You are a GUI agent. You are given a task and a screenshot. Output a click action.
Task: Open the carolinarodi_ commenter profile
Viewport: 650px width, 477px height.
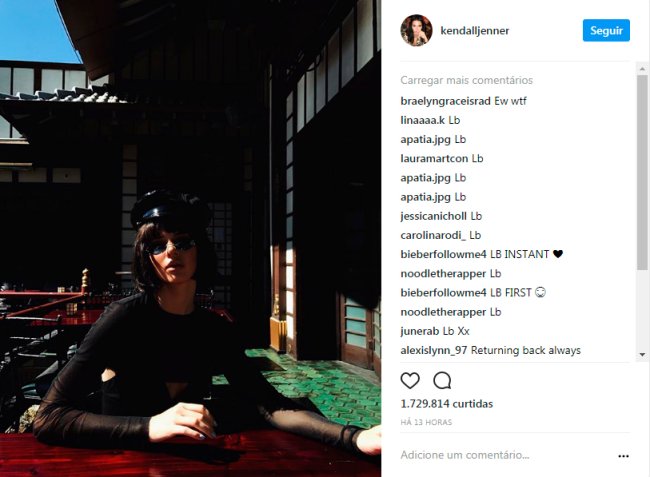coord(433,235)
